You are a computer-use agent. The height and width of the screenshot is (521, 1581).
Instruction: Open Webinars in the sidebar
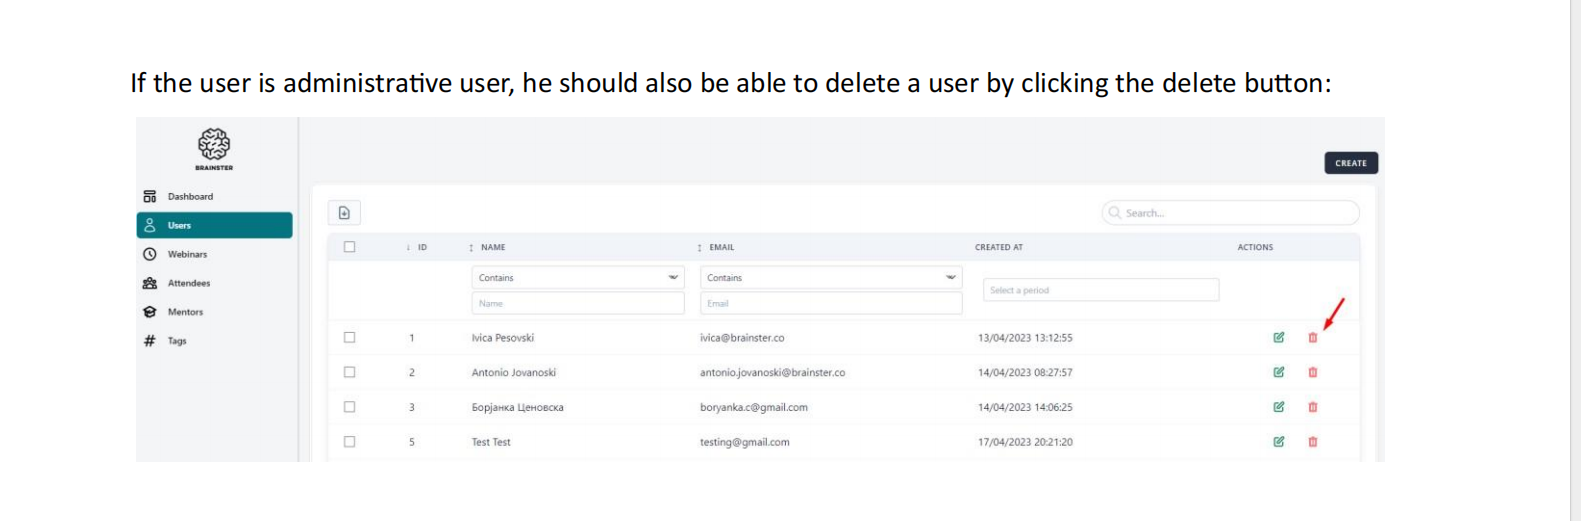click(x=187, y=254)
